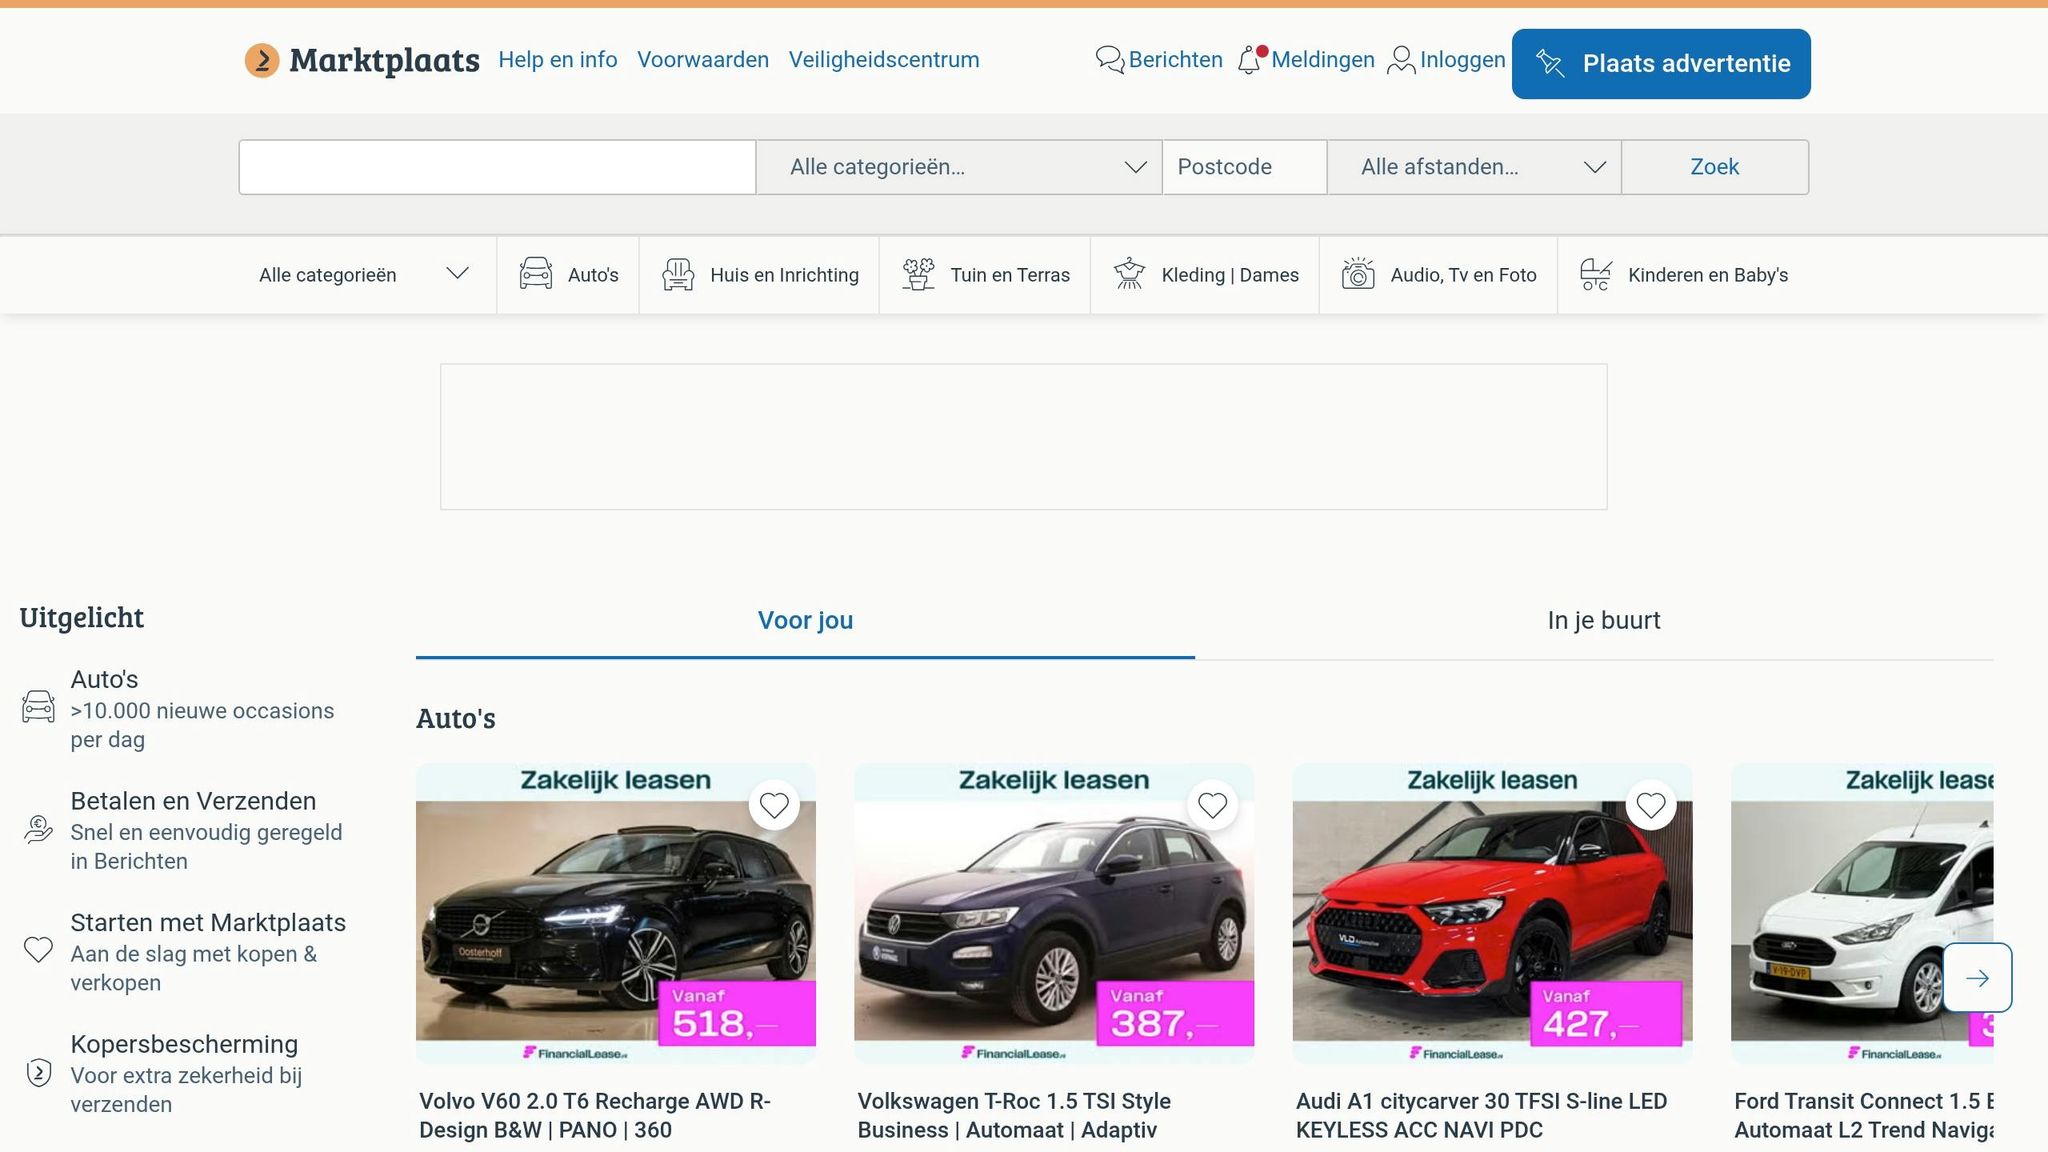Open the Auto's category in the nav bar
Viewport: 2048px width, 1152px height.
point(568,275)
